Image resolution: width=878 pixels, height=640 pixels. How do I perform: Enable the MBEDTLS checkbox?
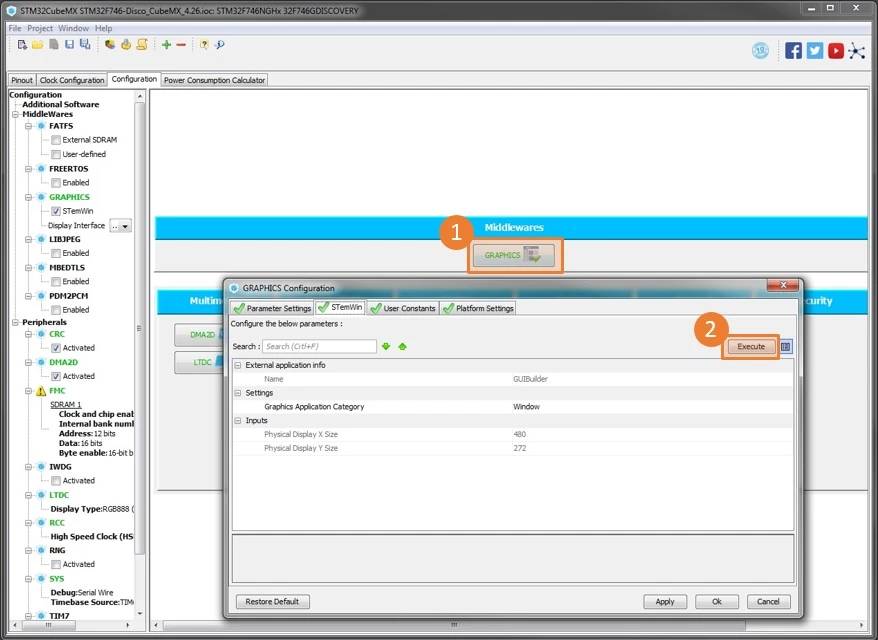point(56,281)
